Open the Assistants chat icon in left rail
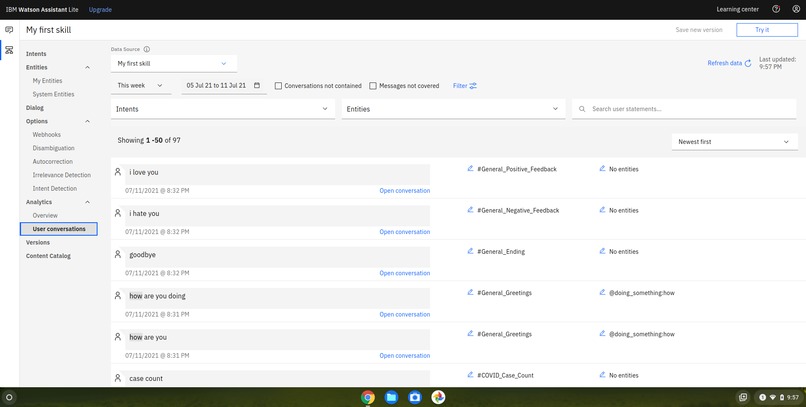 (x=9, y=30)
